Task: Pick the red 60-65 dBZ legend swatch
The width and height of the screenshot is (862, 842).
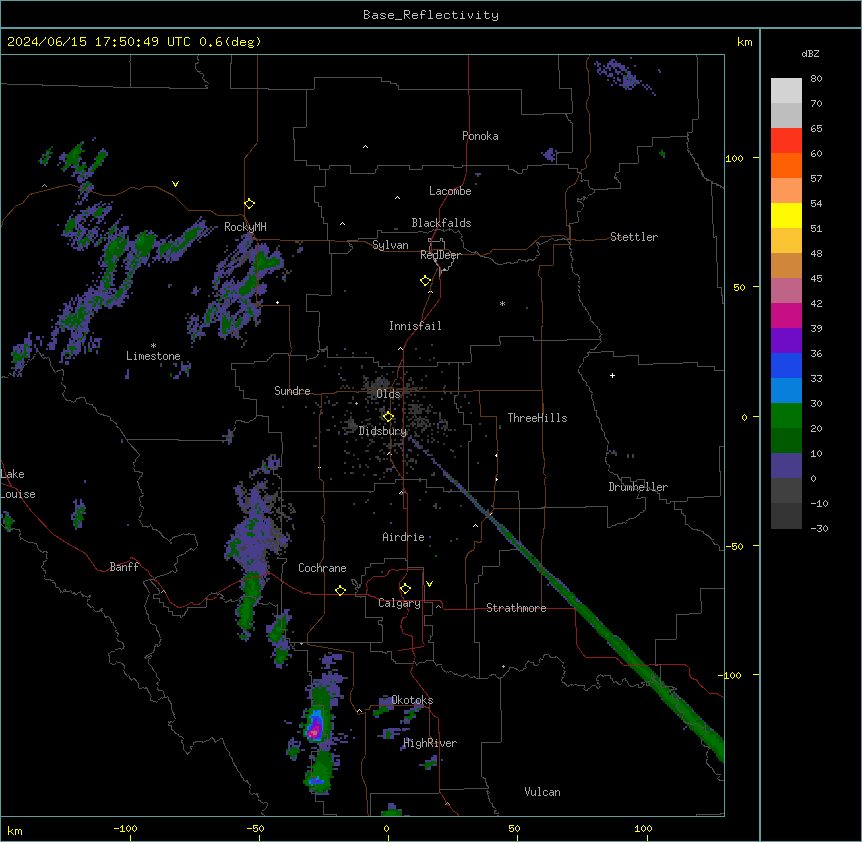Action: click(x=786, y=141)
